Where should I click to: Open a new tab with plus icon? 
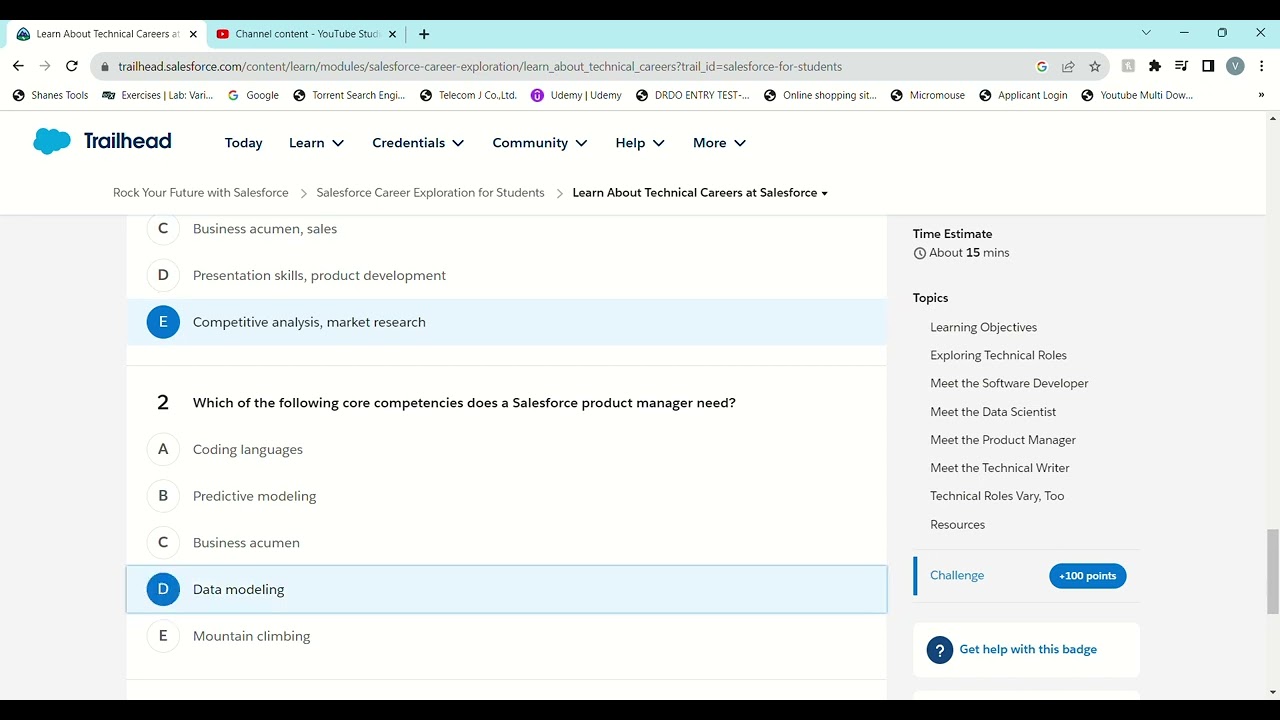pyautogui.click(x=424, y=34)
